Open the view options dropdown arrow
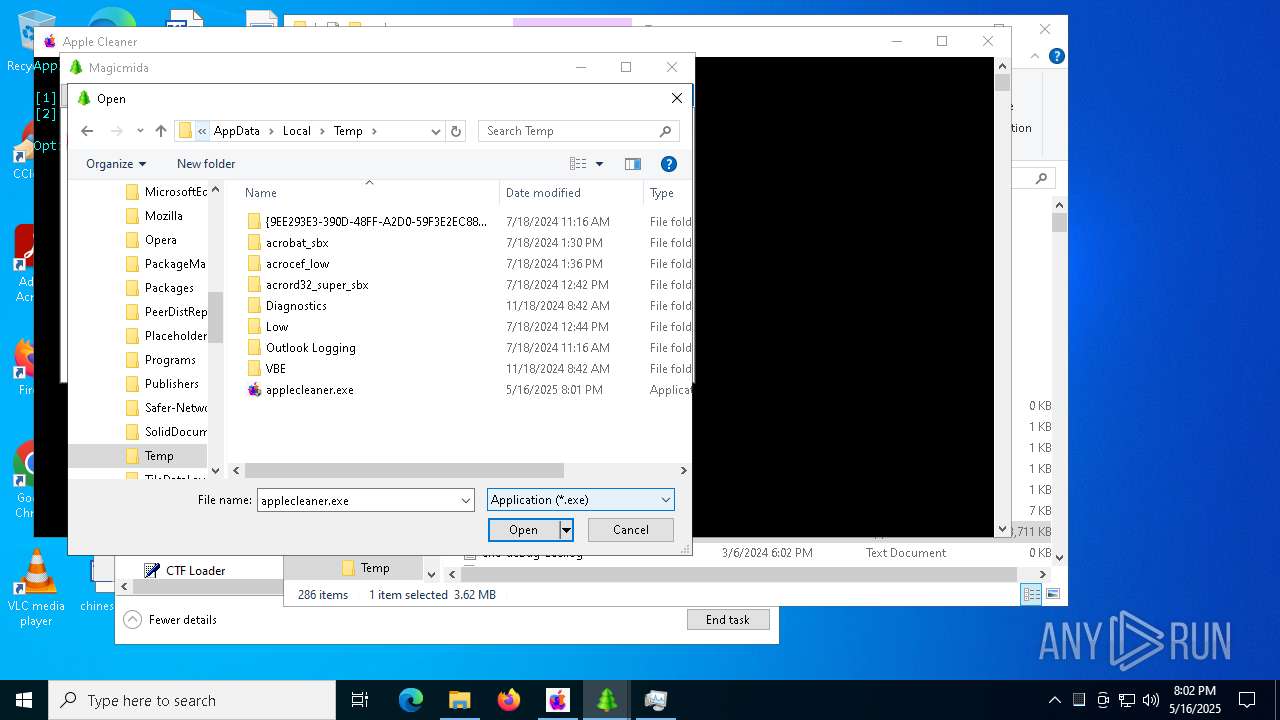The image size is (1280, 720). coord(600,164)
